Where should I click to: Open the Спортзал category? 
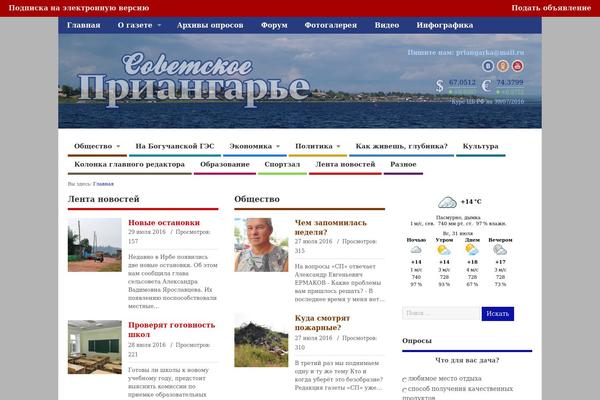tap(282, 164)
